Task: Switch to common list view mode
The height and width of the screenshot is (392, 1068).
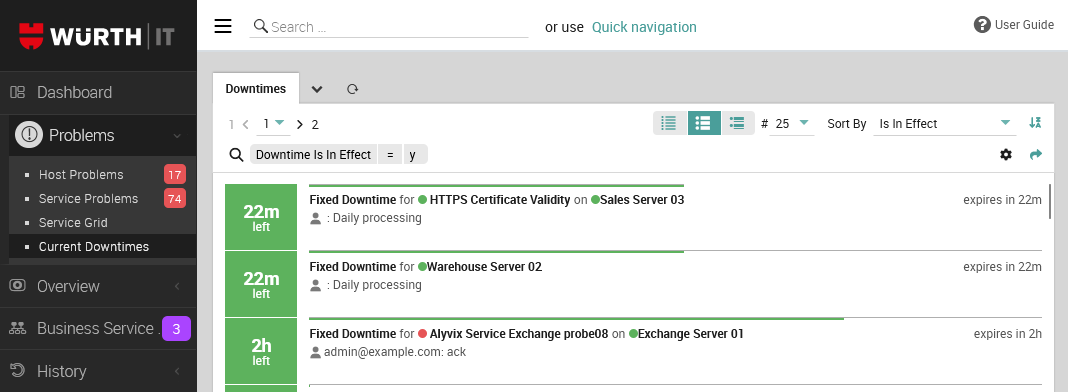Action: click(x=704, y=123)
